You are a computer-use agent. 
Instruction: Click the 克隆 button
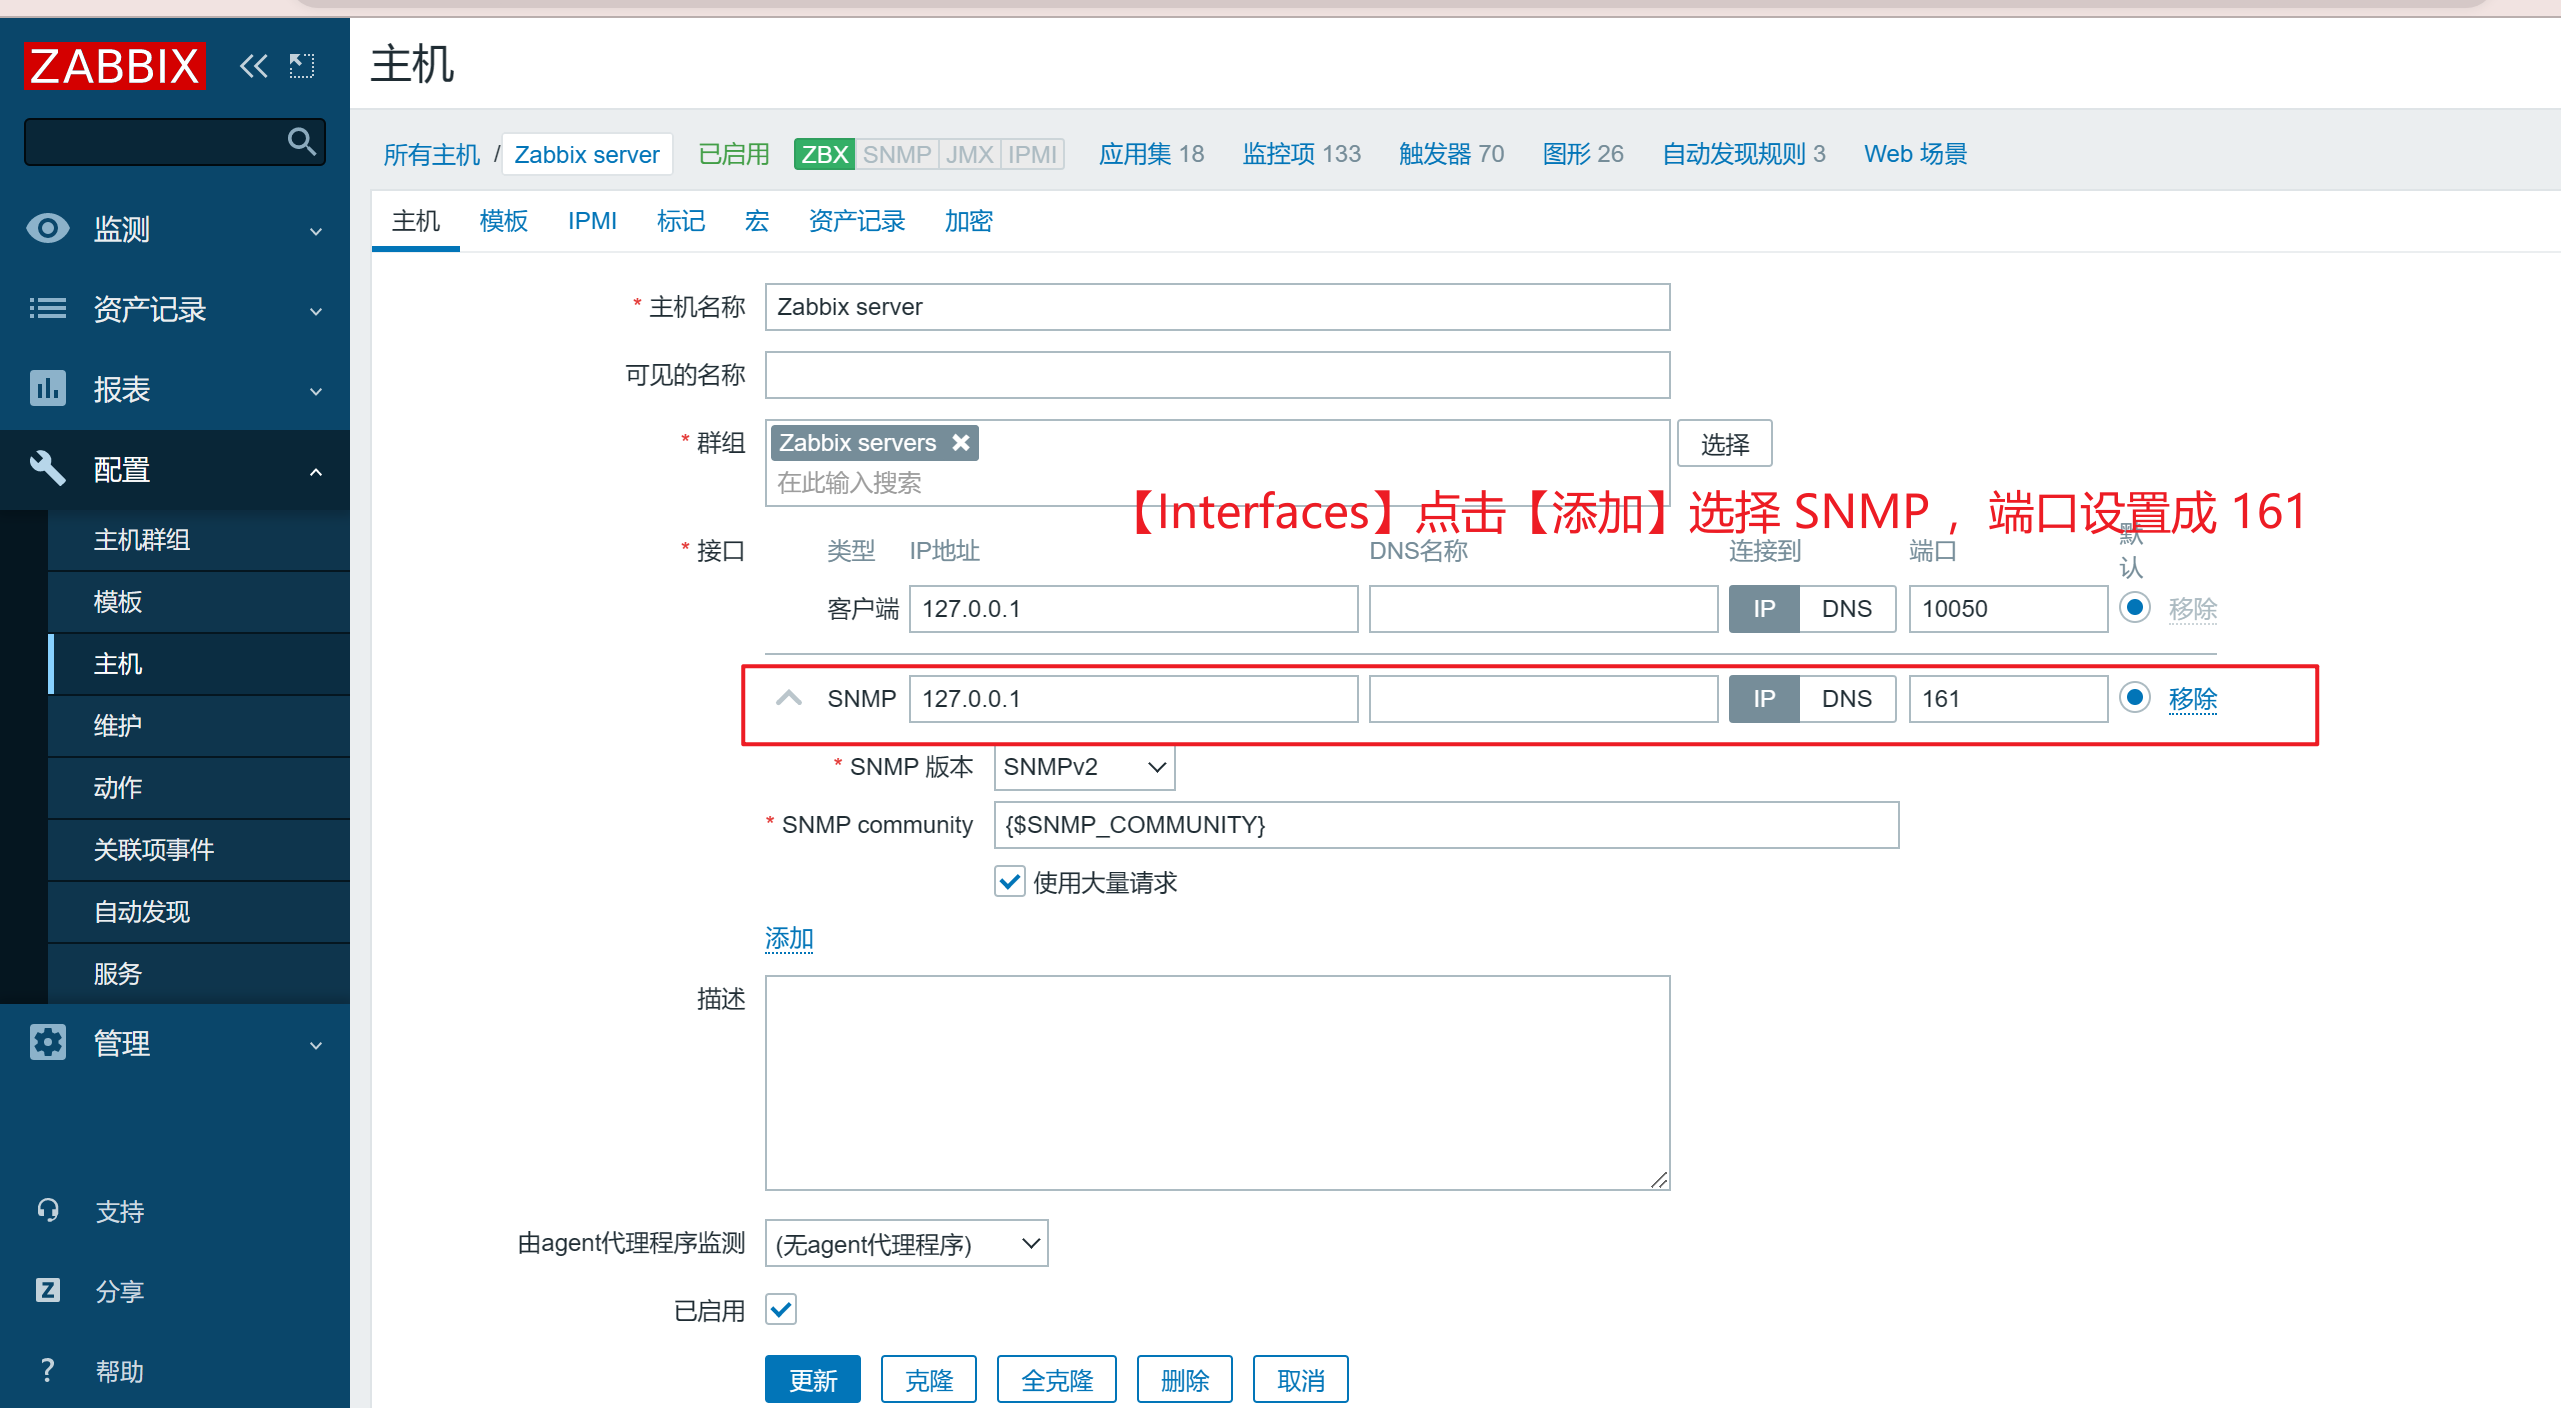tap(929, 1380)
